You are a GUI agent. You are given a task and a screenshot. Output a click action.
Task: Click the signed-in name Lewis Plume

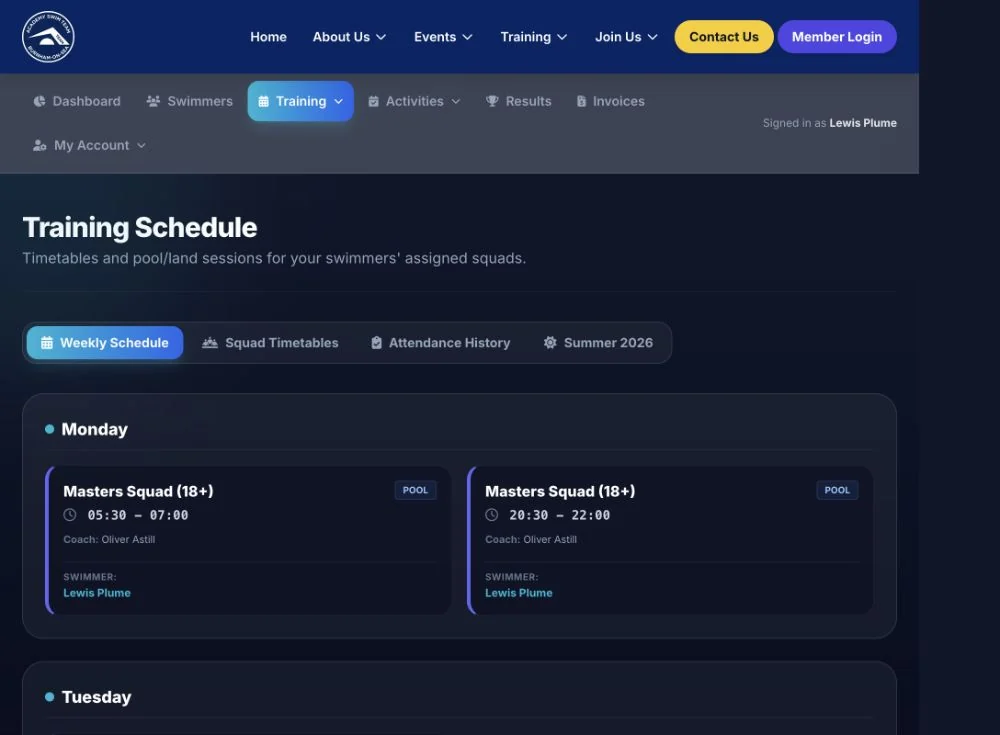[x=863, y=123]
